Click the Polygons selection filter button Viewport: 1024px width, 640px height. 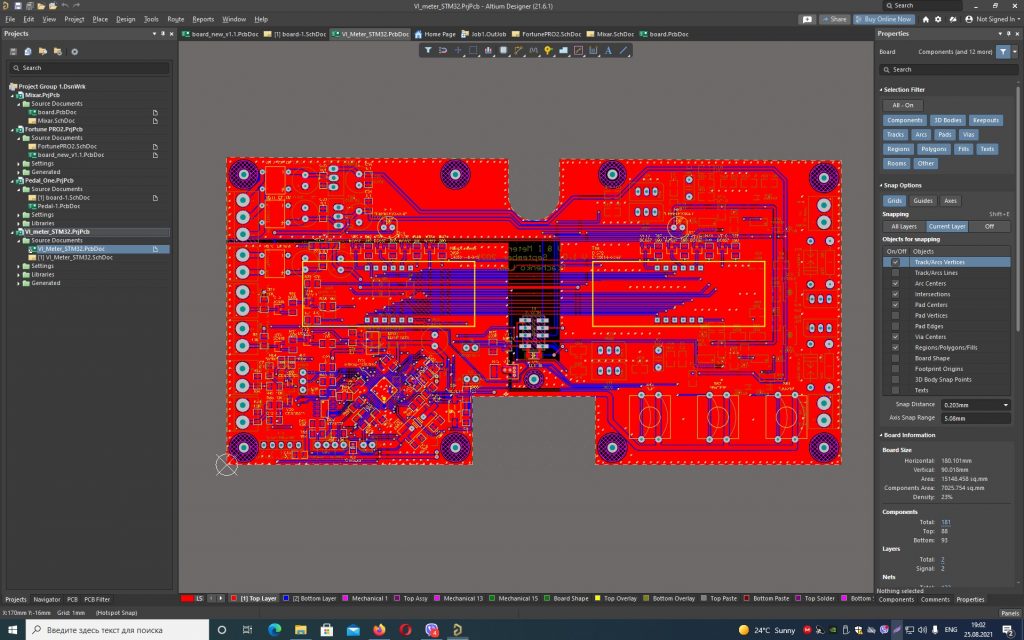933,148
